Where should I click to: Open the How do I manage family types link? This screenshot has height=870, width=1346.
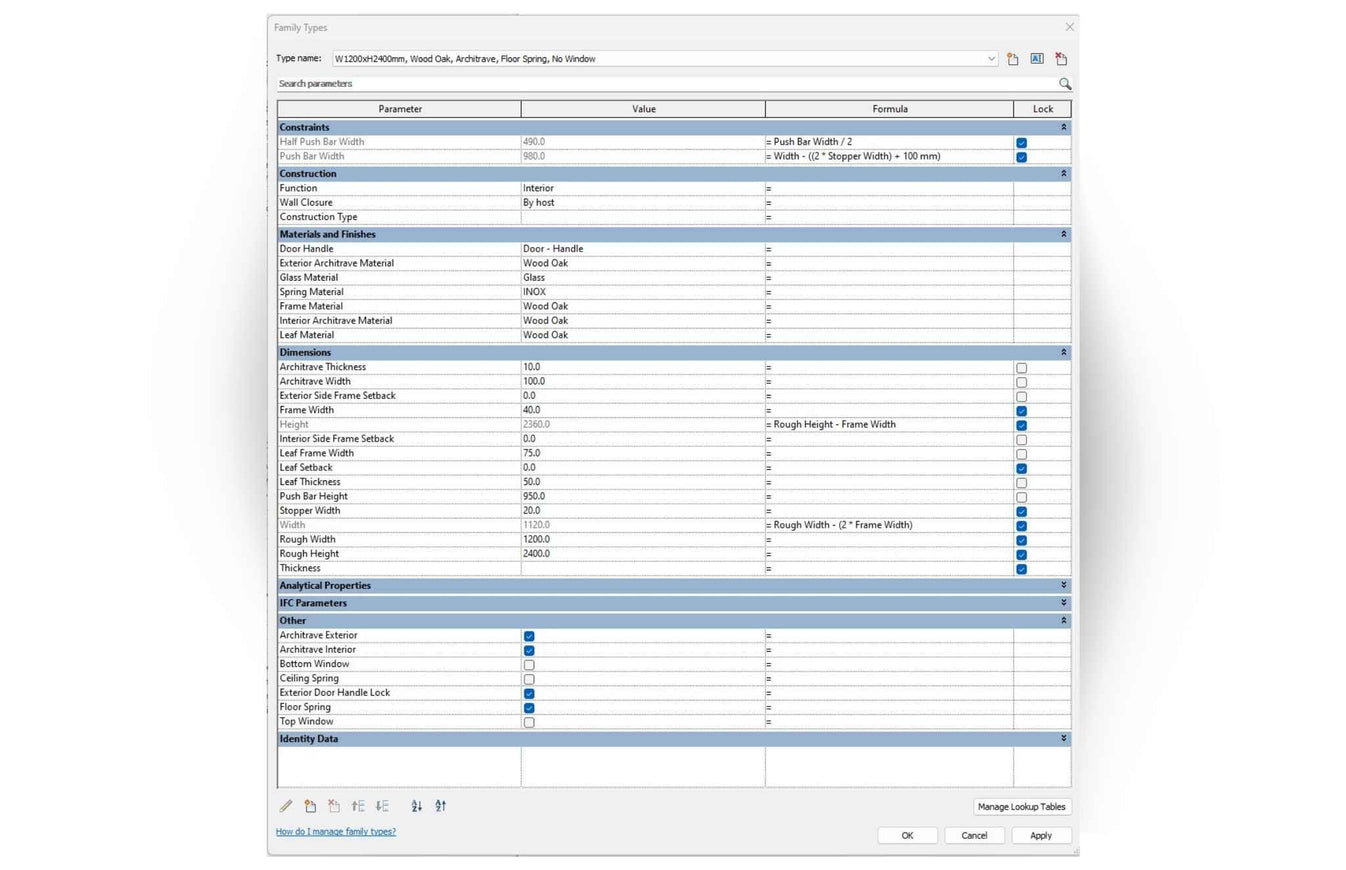click(x=335, y=831)
